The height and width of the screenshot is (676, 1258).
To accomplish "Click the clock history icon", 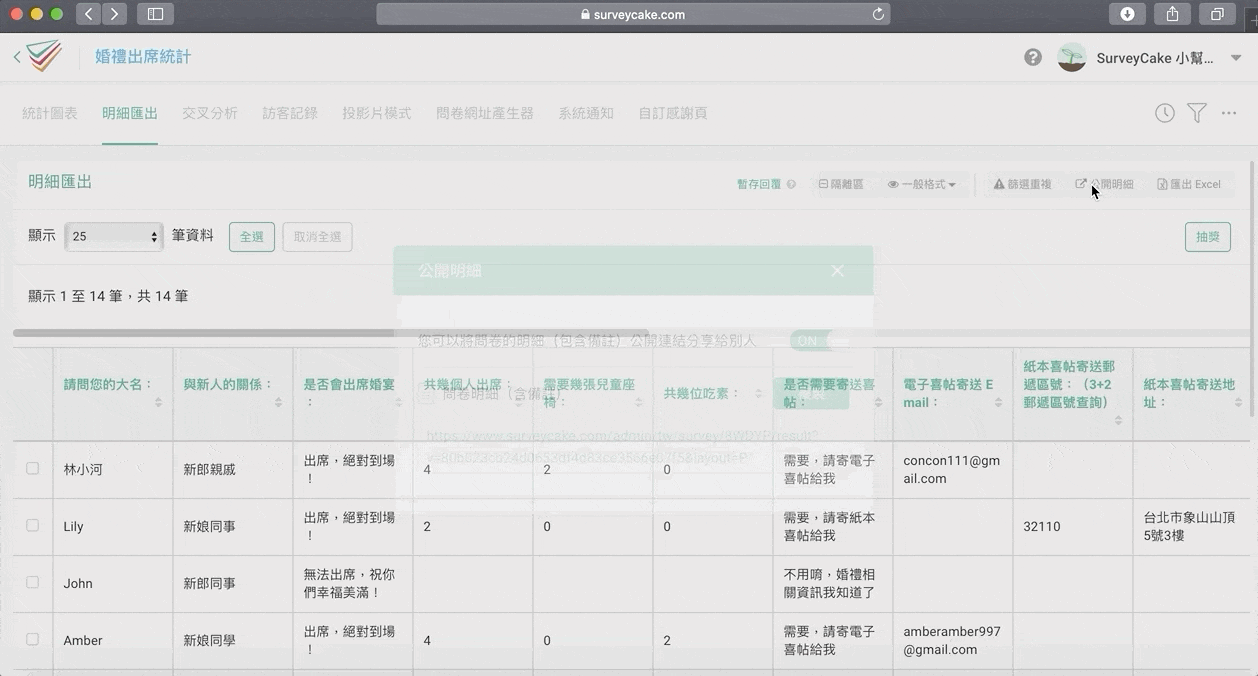I will coord(1165,113).
